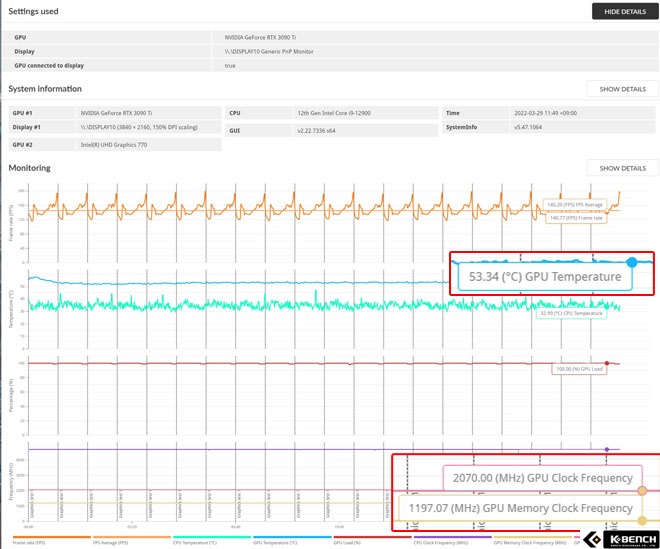Click the 'Display #1' label
Screen dimensions: 660x549
tap(27, 127)
